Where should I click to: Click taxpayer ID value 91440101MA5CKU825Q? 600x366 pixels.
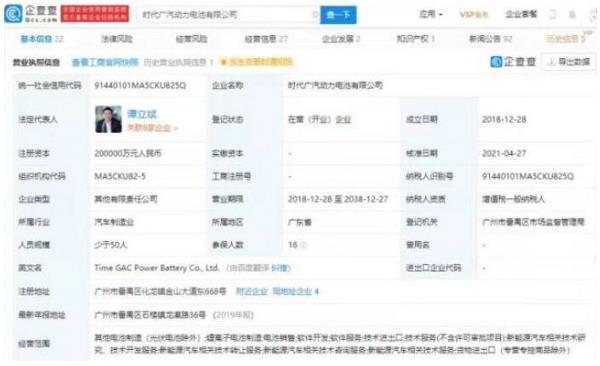528,176
